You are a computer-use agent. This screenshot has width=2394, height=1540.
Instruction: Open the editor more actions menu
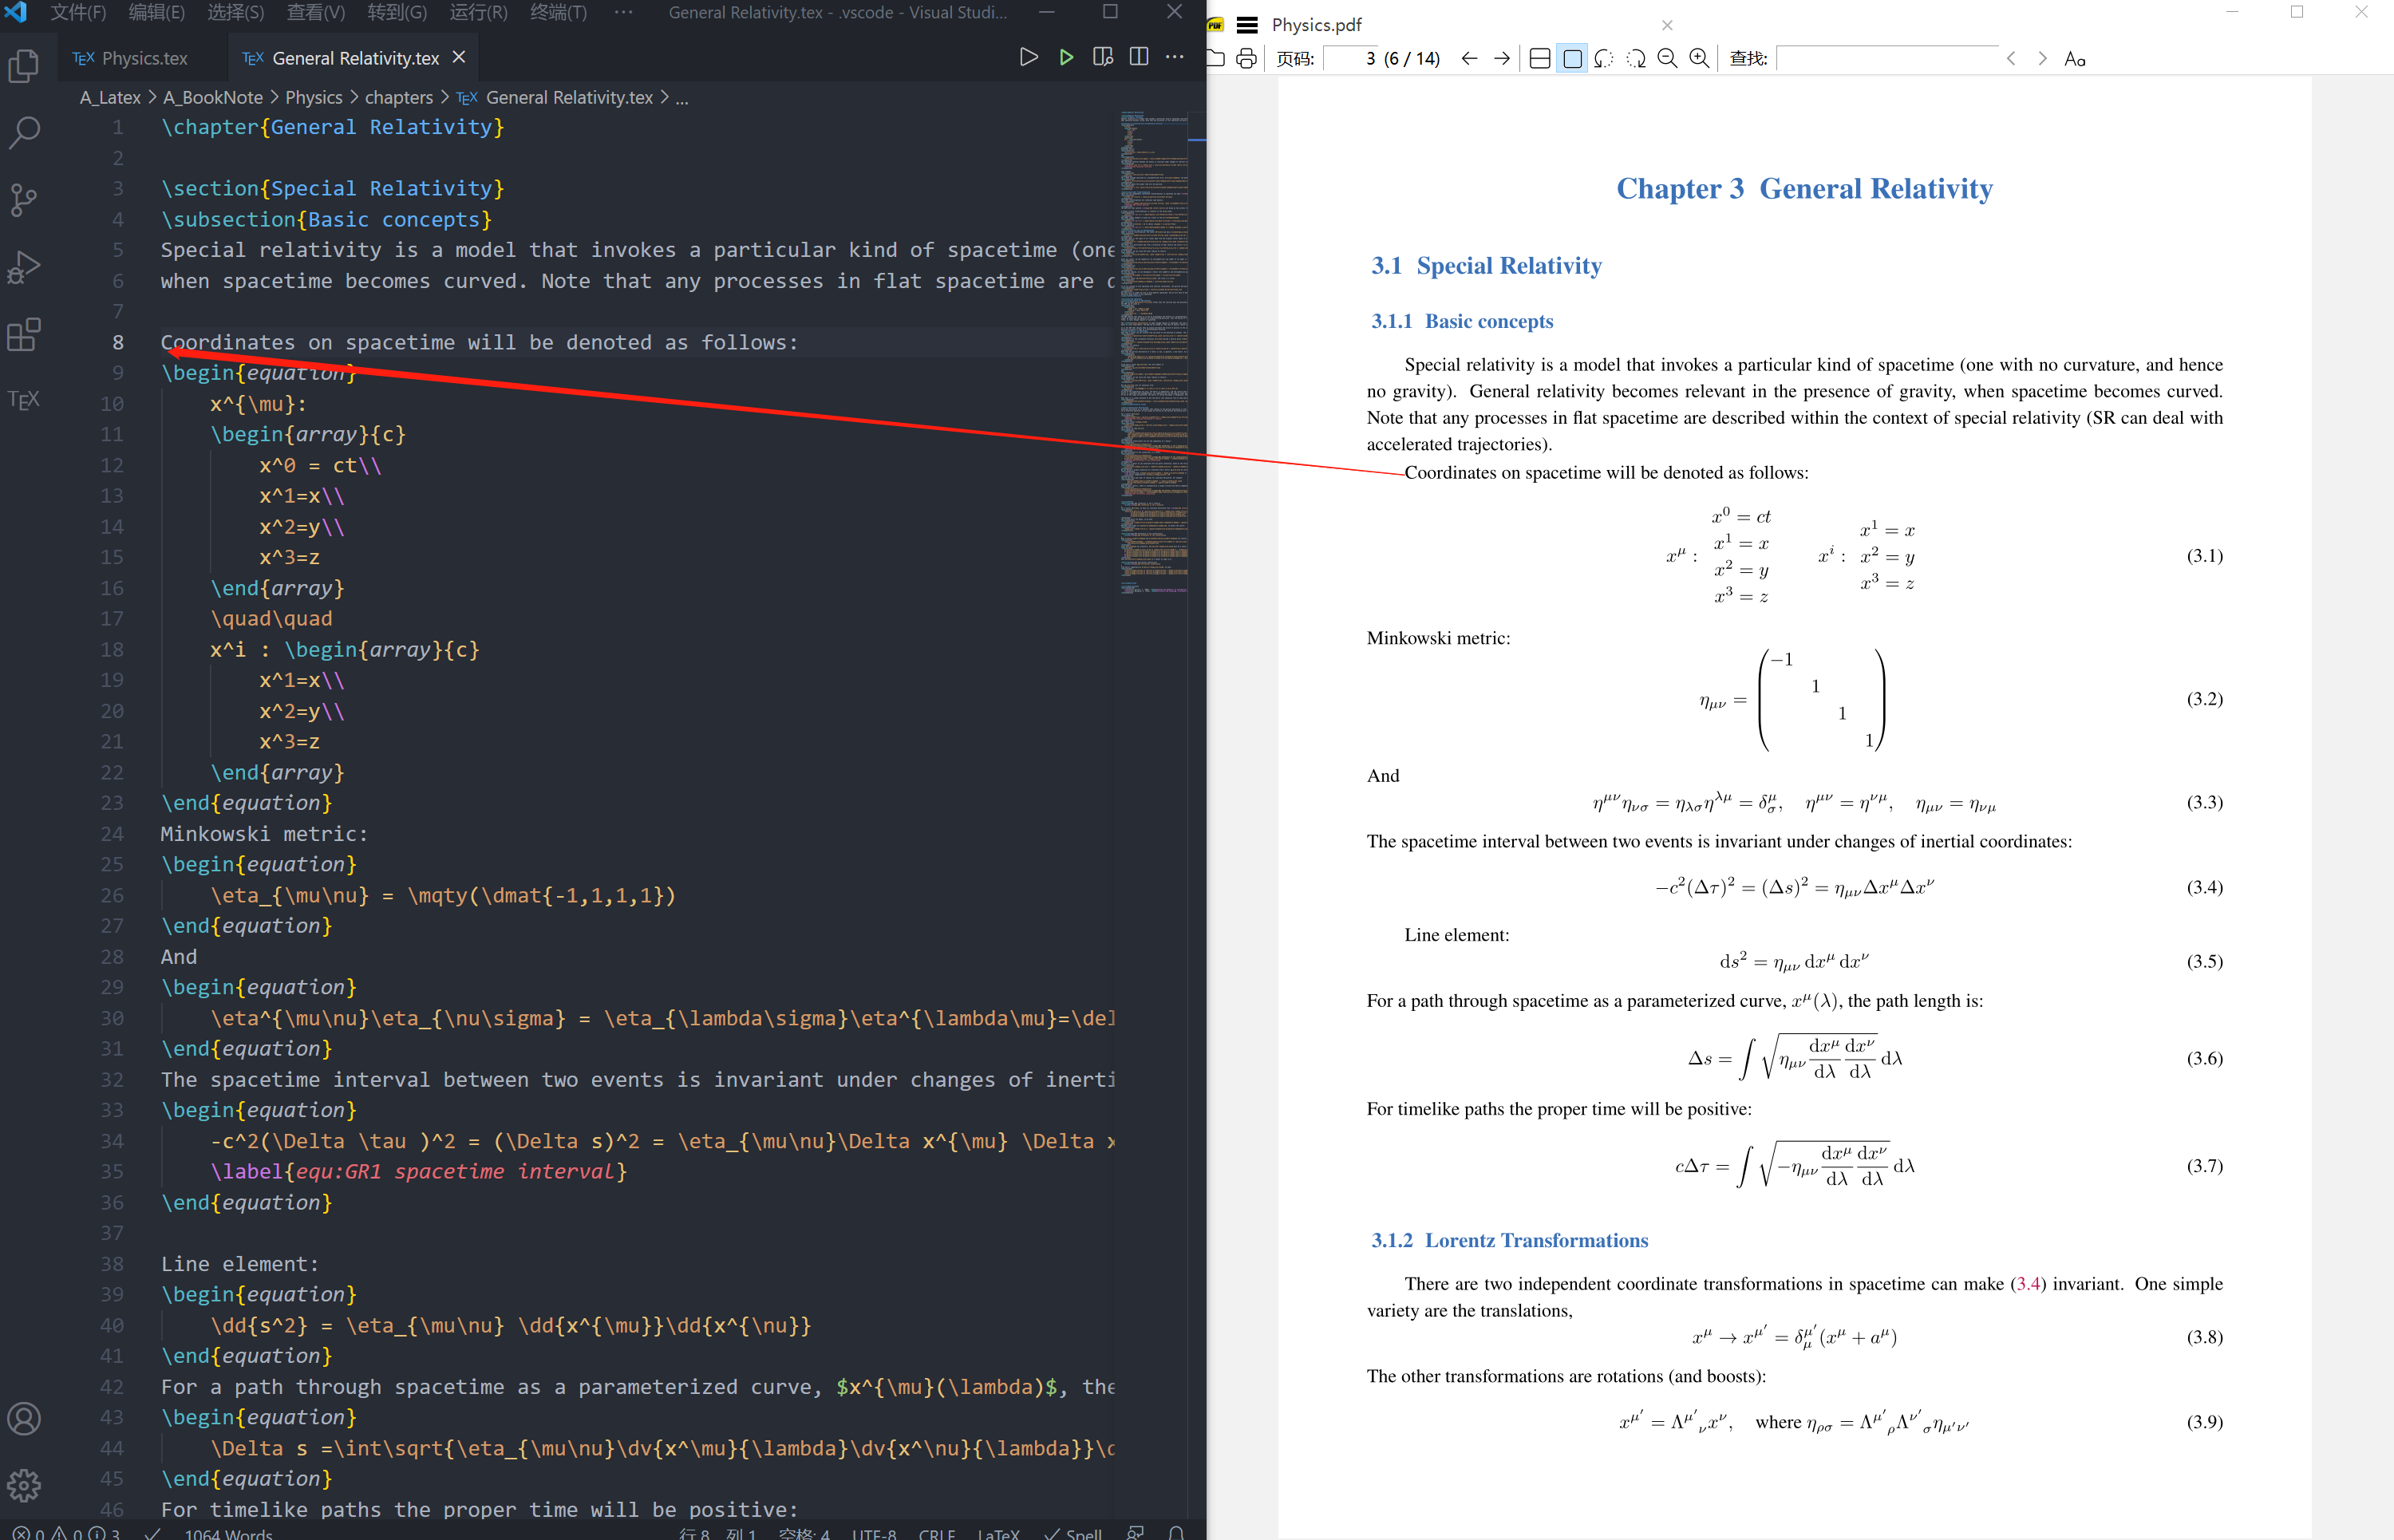[1174, 57]
